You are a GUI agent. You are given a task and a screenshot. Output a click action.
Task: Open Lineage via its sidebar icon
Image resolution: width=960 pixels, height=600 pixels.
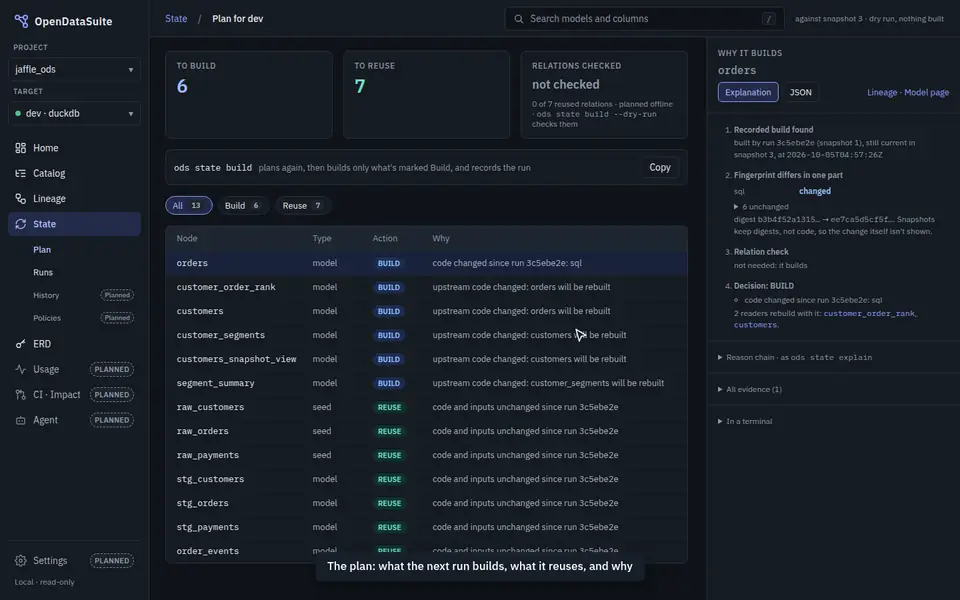click(21, 198)
